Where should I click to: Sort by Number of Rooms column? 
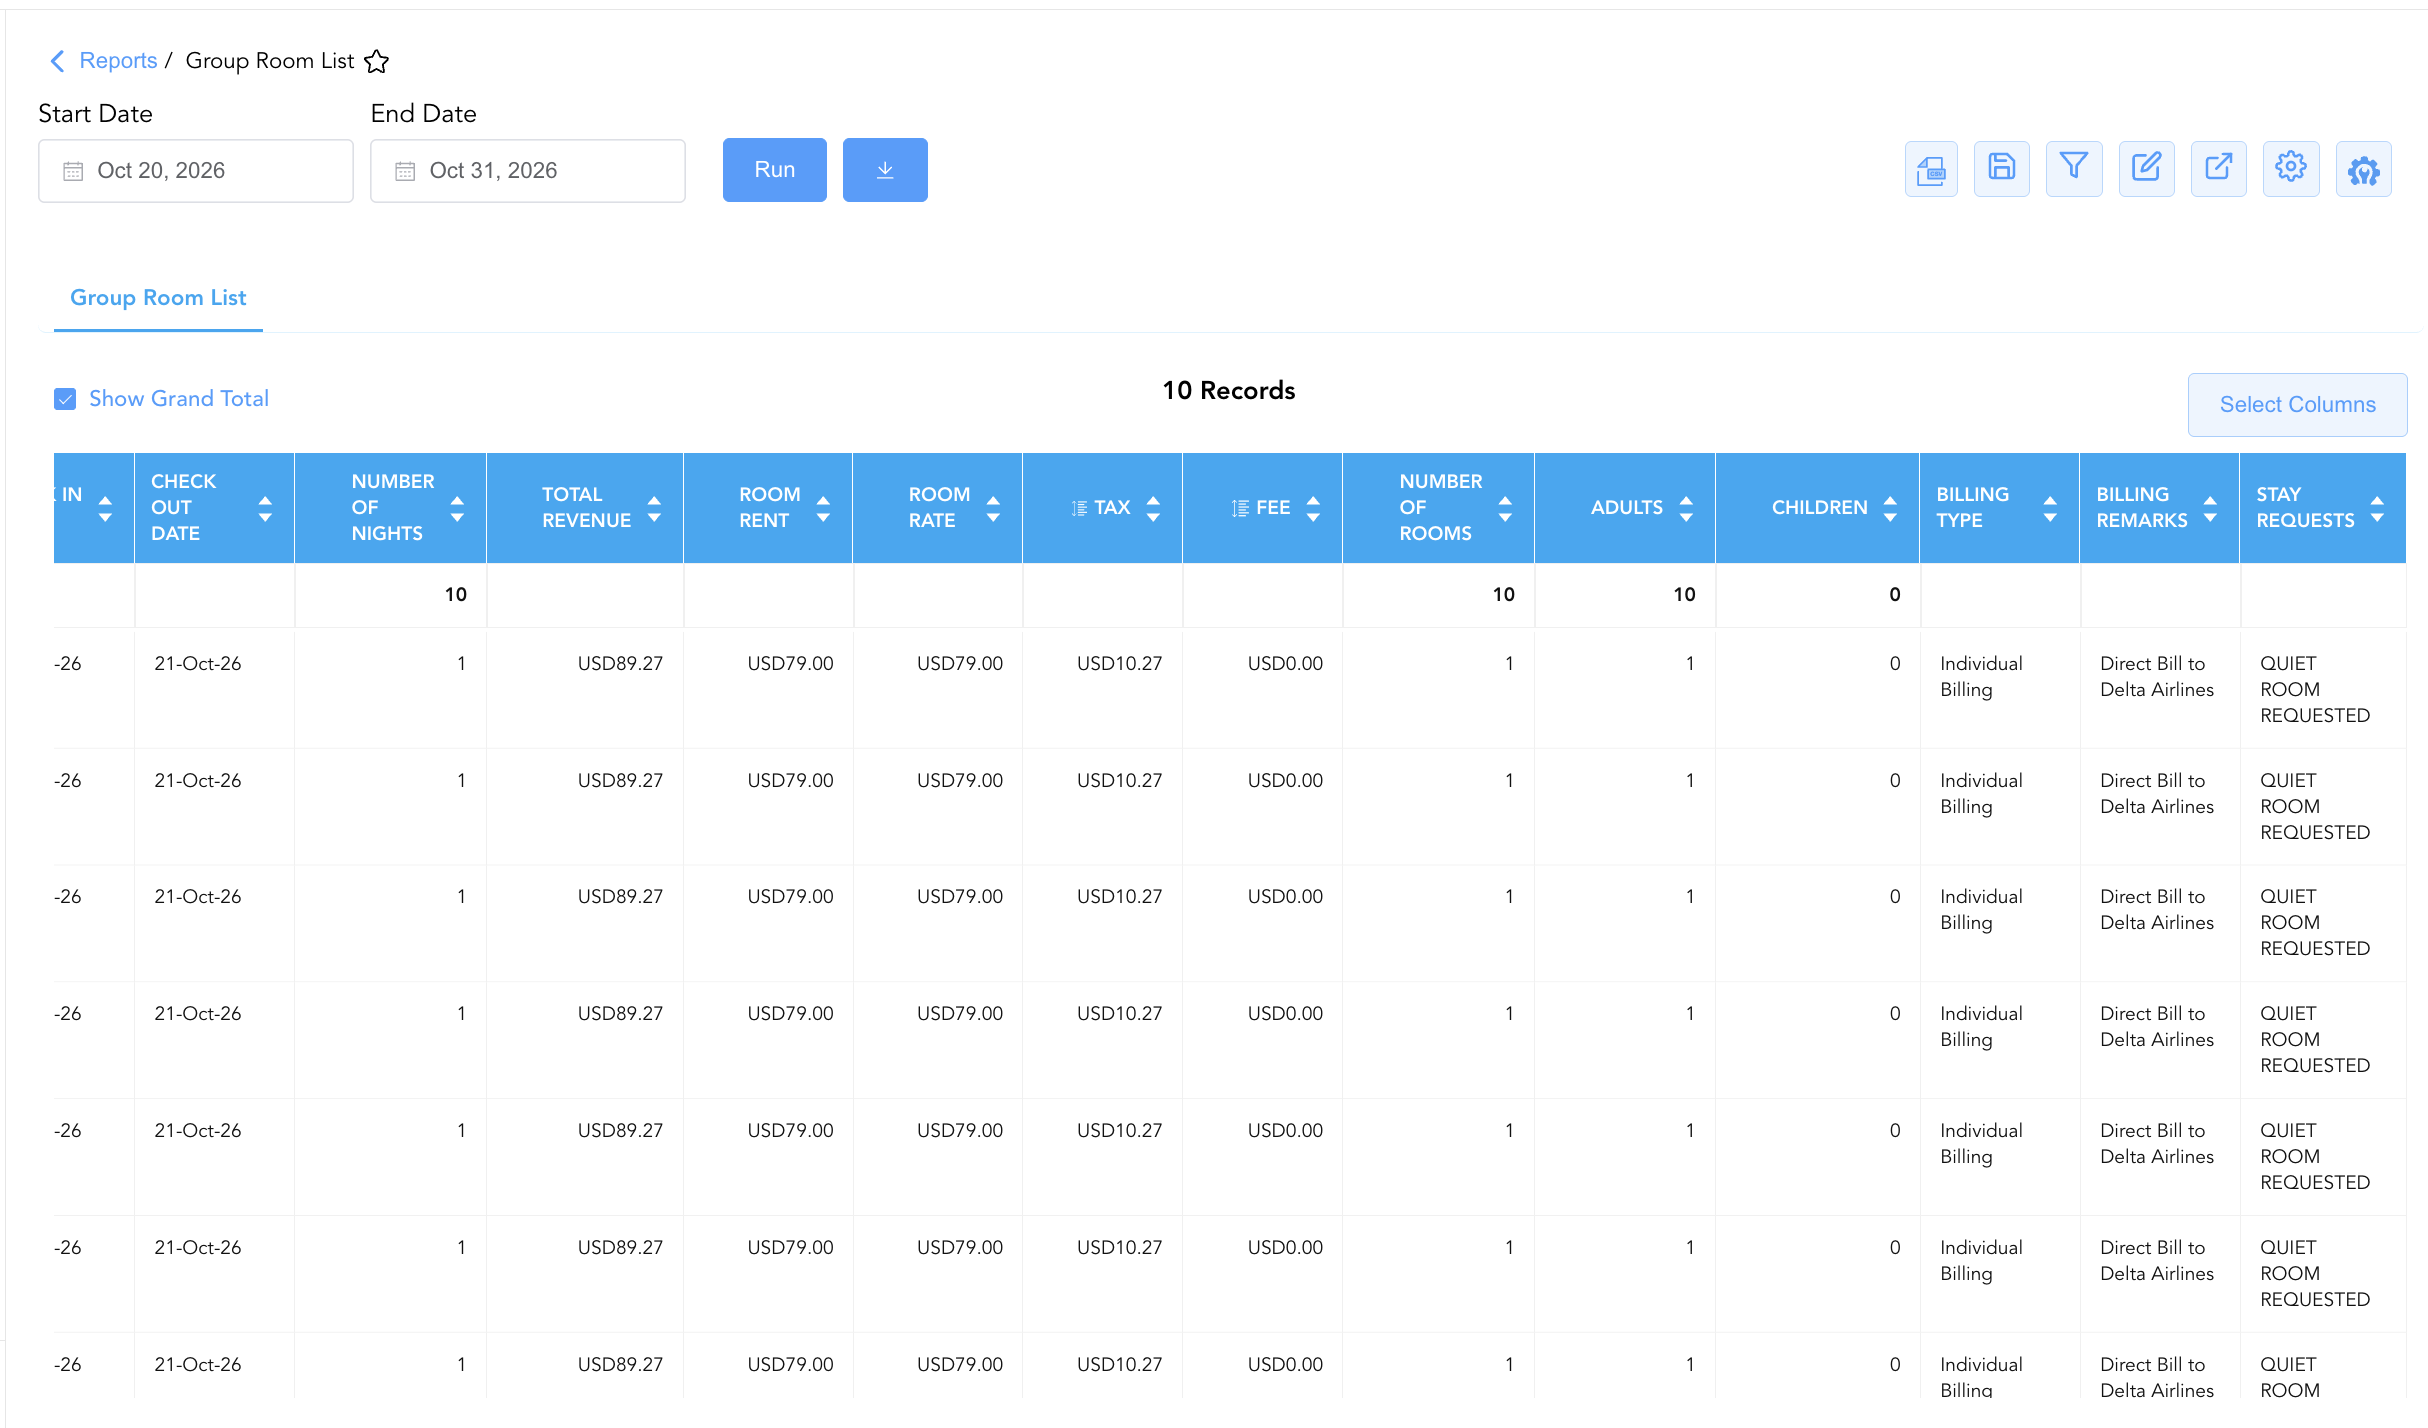coord(1505,508)
